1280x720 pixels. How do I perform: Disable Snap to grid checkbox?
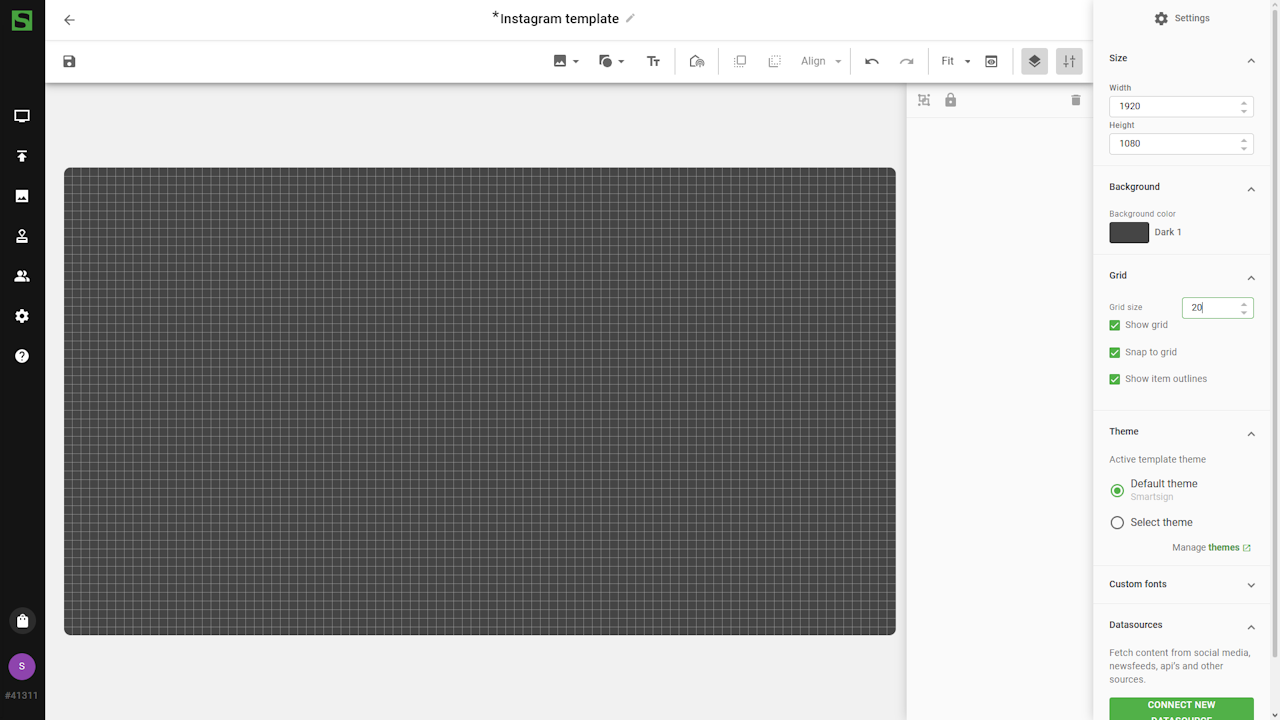point(1115,352)
